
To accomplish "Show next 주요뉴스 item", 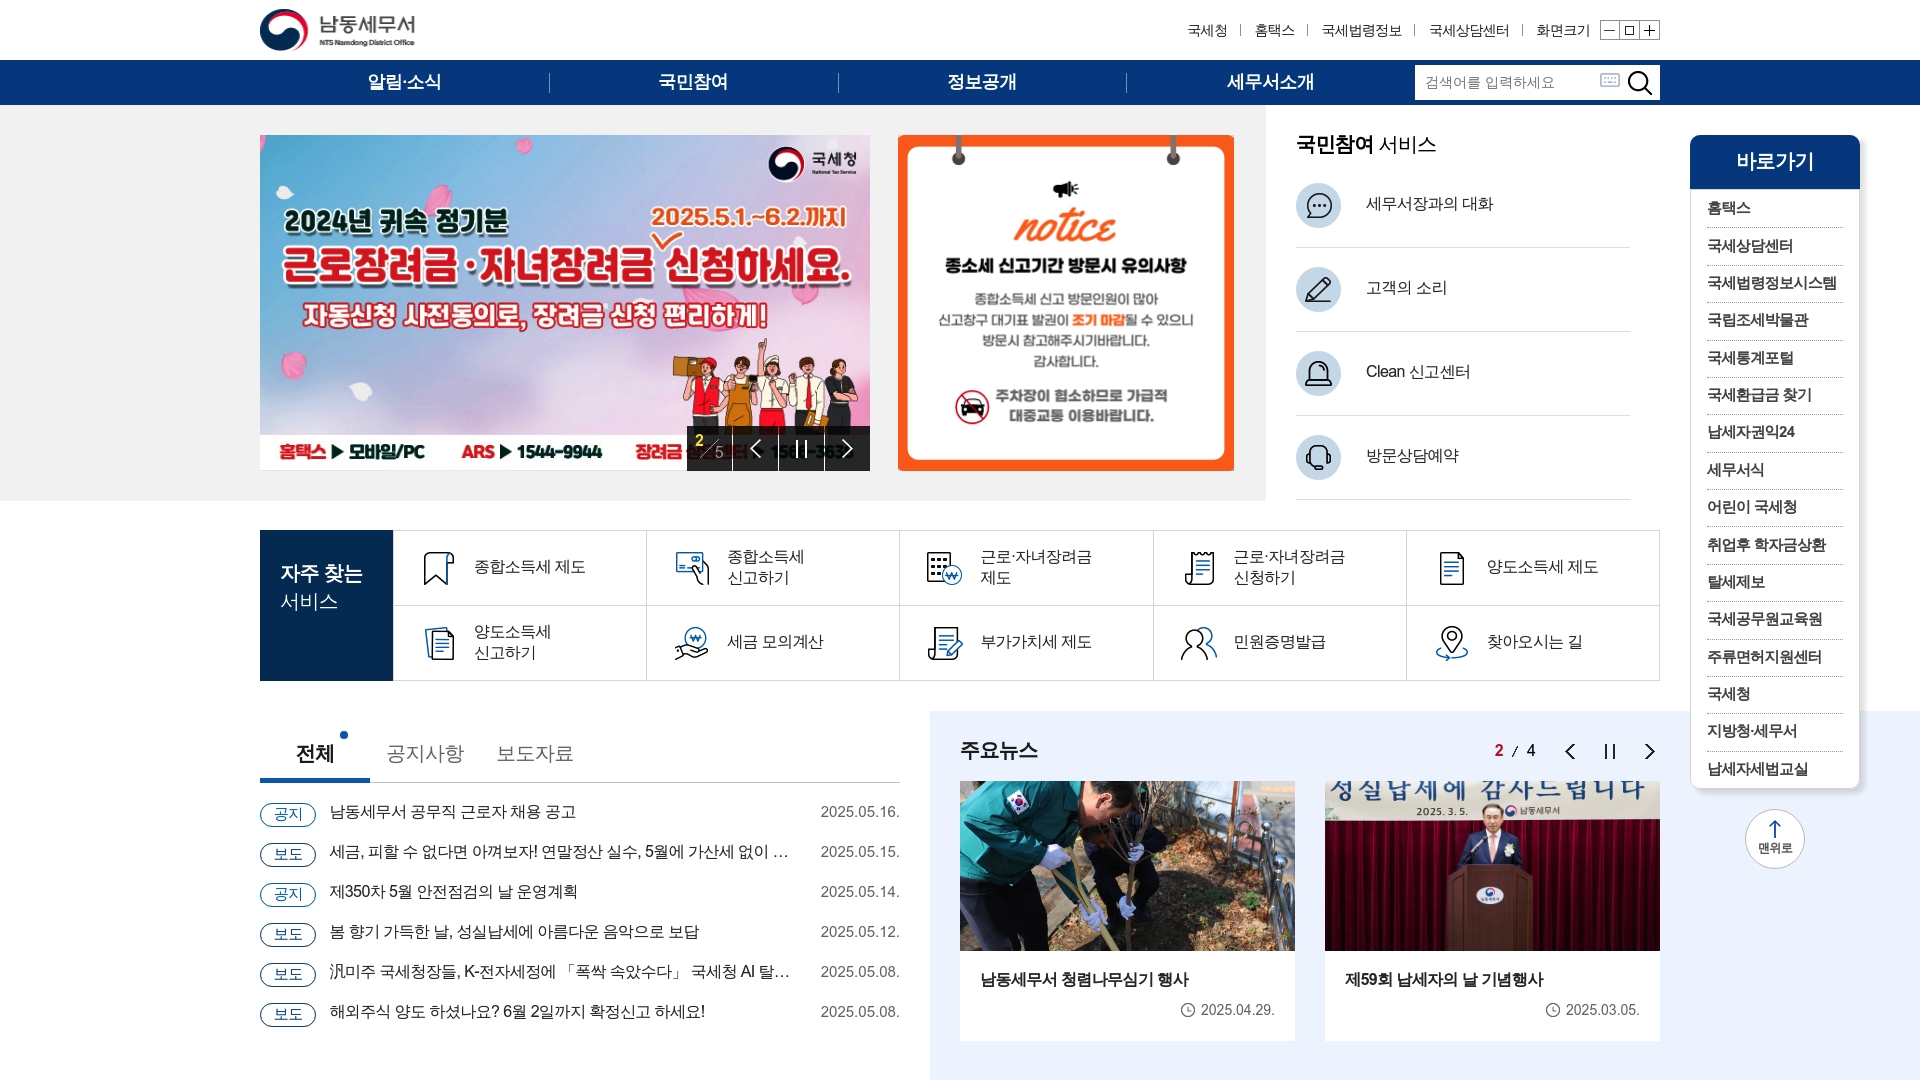I will (x=1650, y=751).
